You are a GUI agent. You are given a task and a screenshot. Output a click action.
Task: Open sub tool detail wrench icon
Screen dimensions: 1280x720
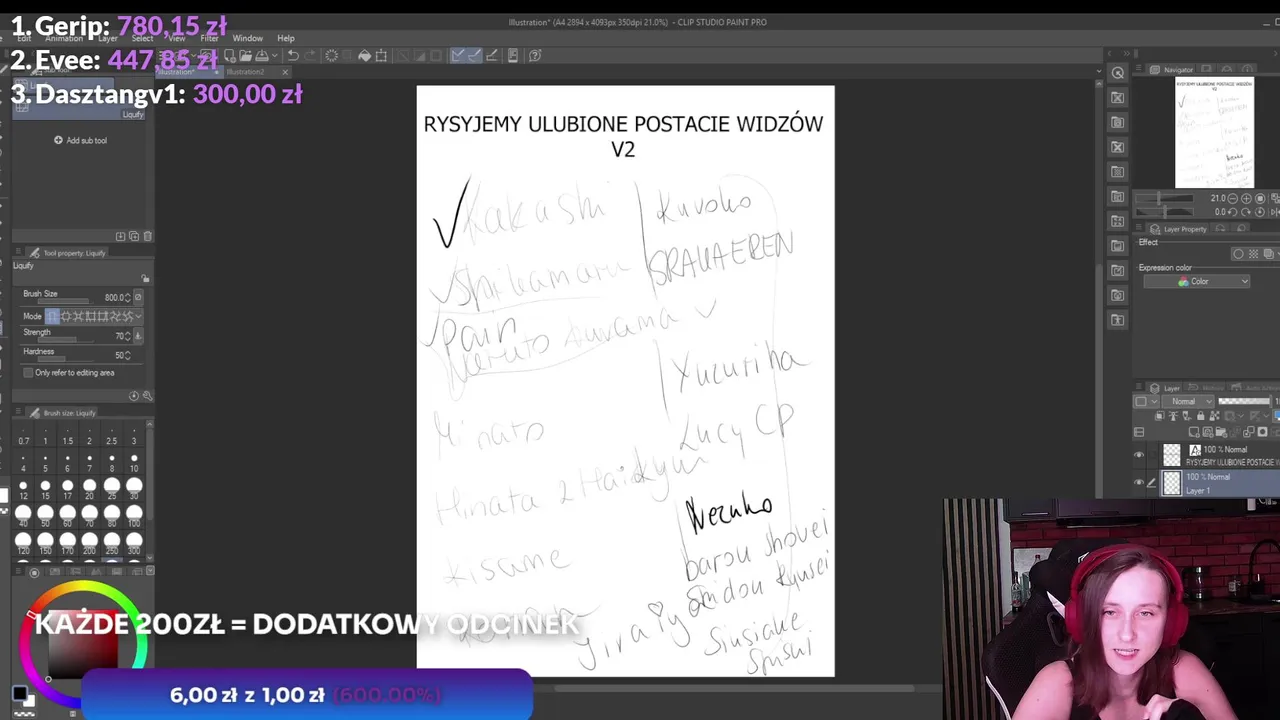[147, 396]
